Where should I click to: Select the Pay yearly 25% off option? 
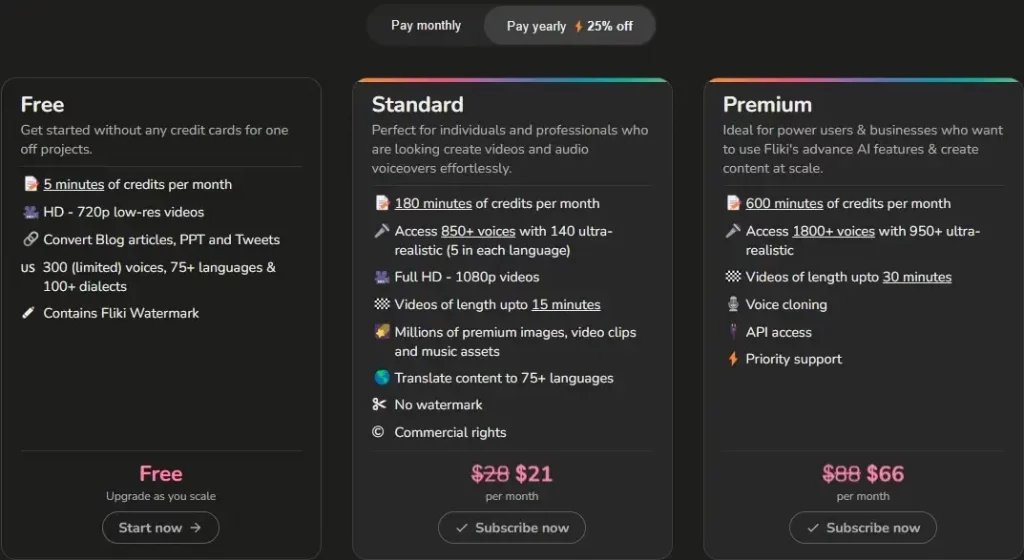click(569, 26)
